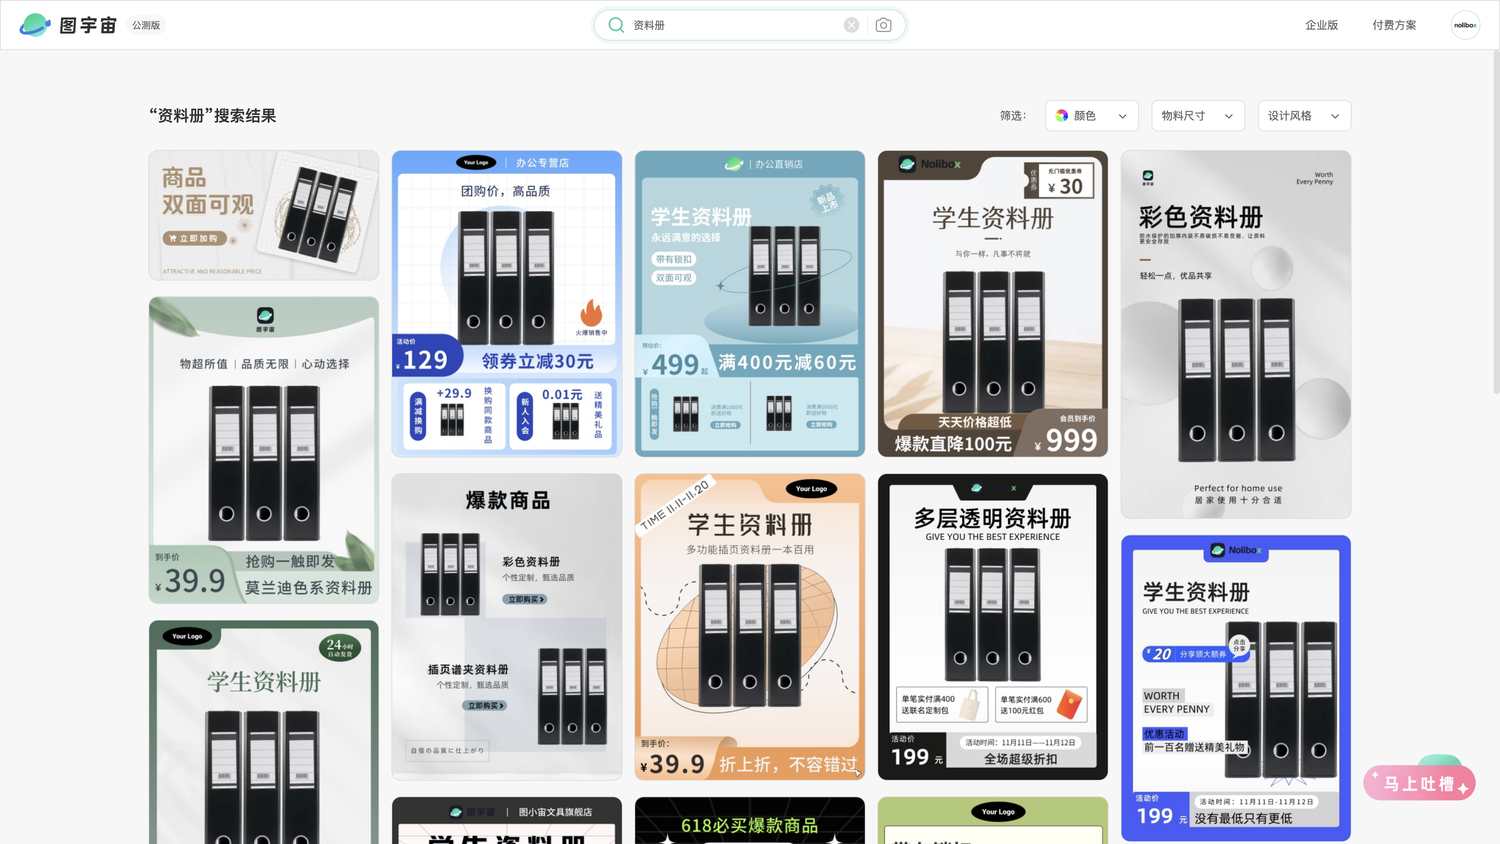Click the color wheel icon in filter

(1061, 116)
